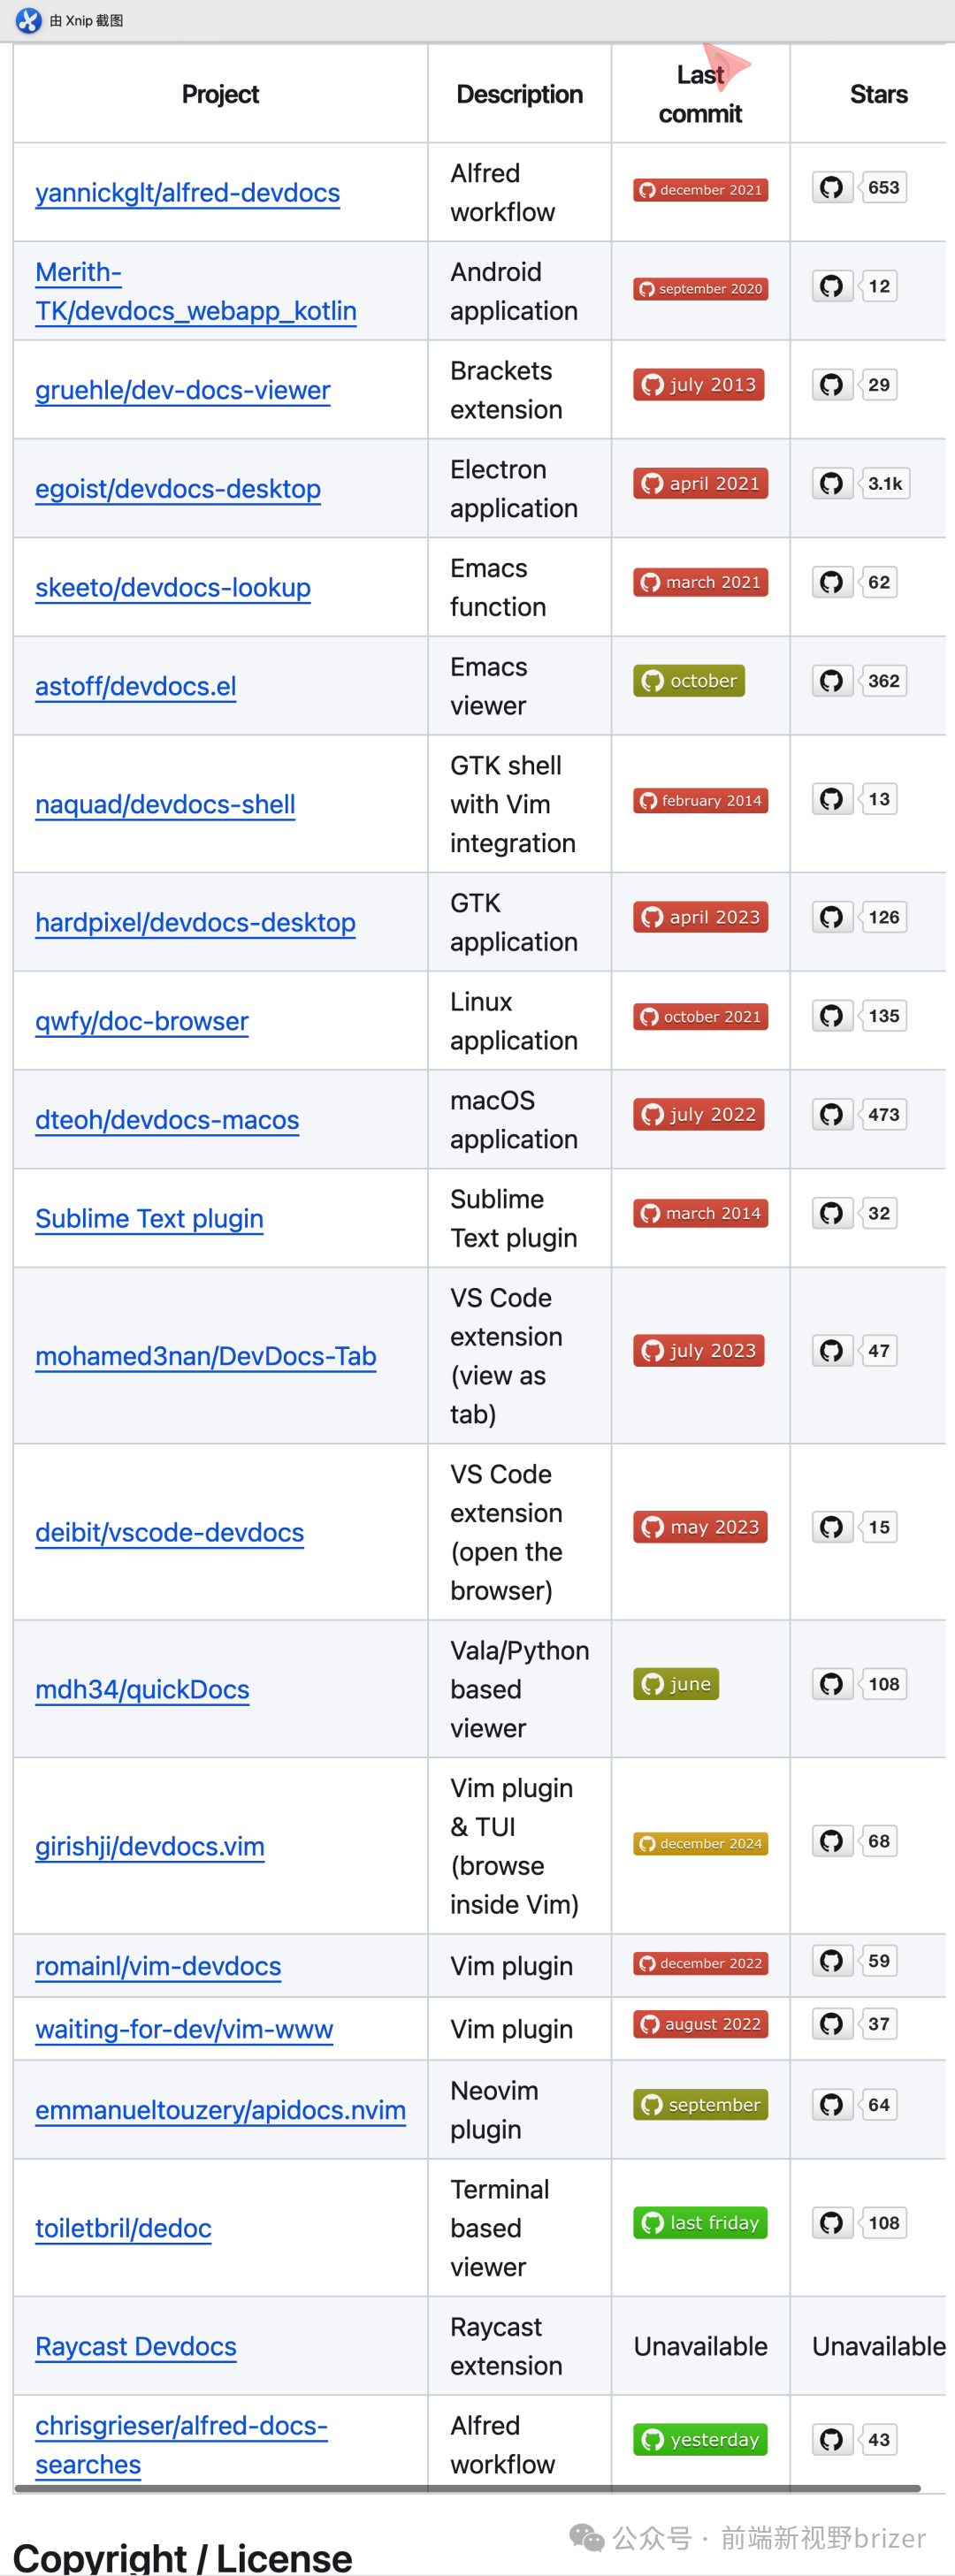Click the GitHub stars icon for alfred-devdocs

(x=832, y=188)
